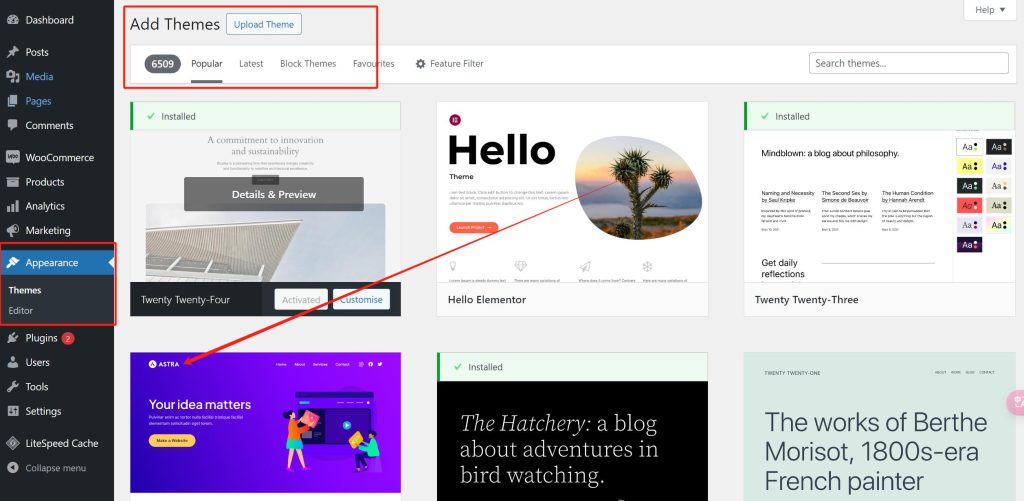Click the Search themes input field
This screenshot has width=1024, height=501.
pyautogui.click(x=908, y=63)
